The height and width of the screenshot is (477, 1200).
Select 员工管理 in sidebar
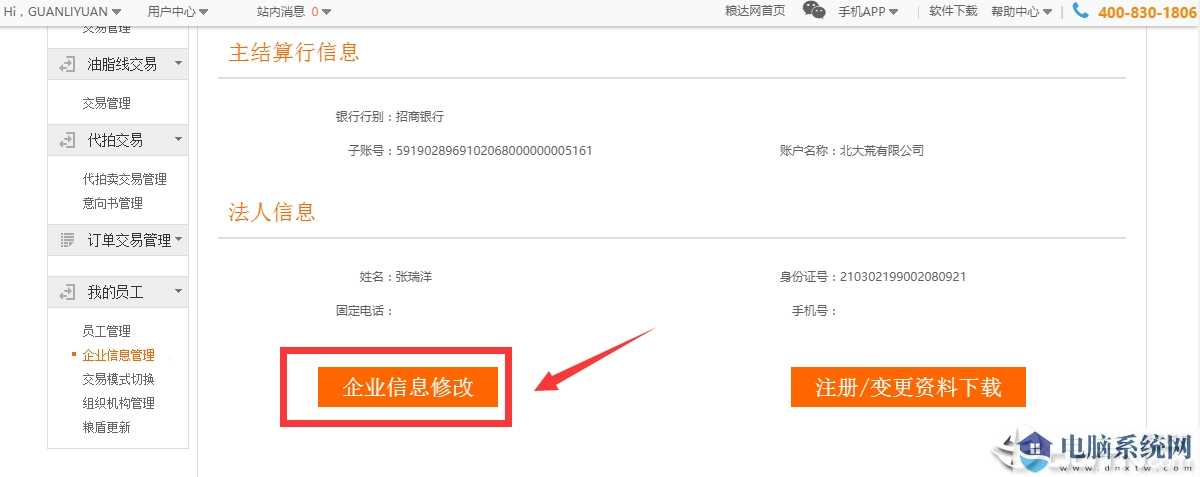106,331
